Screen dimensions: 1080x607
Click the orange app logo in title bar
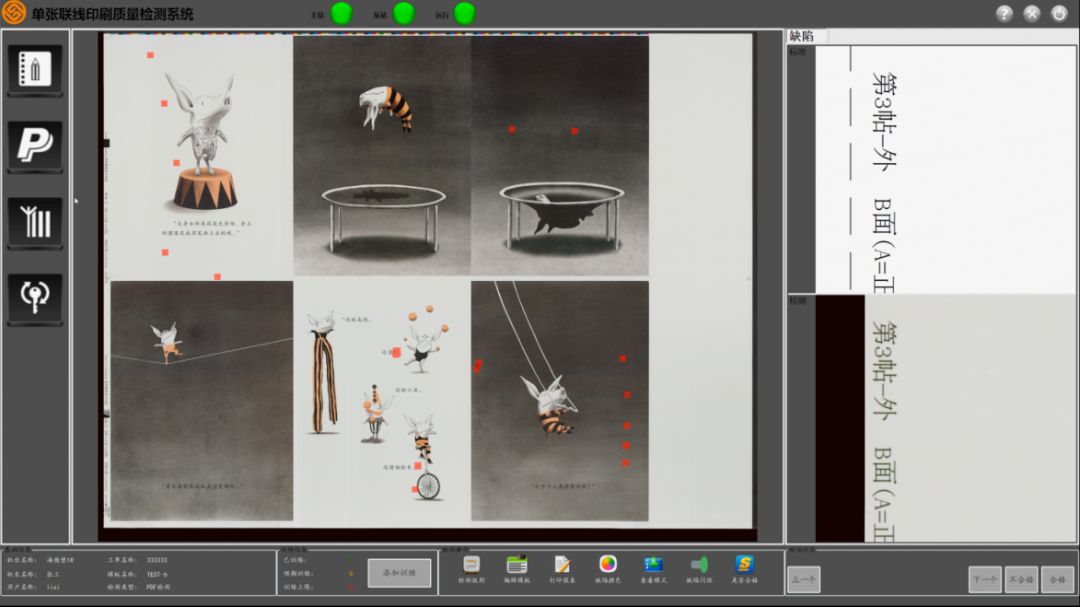coord(14,12)
